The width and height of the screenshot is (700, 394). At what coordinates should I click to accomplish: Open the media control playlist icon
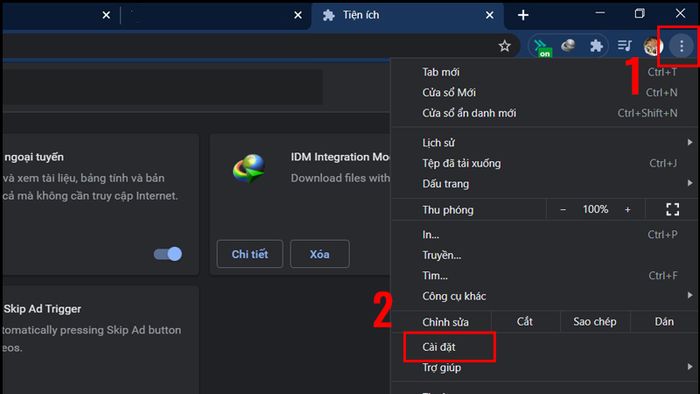(x=625, y=46)
